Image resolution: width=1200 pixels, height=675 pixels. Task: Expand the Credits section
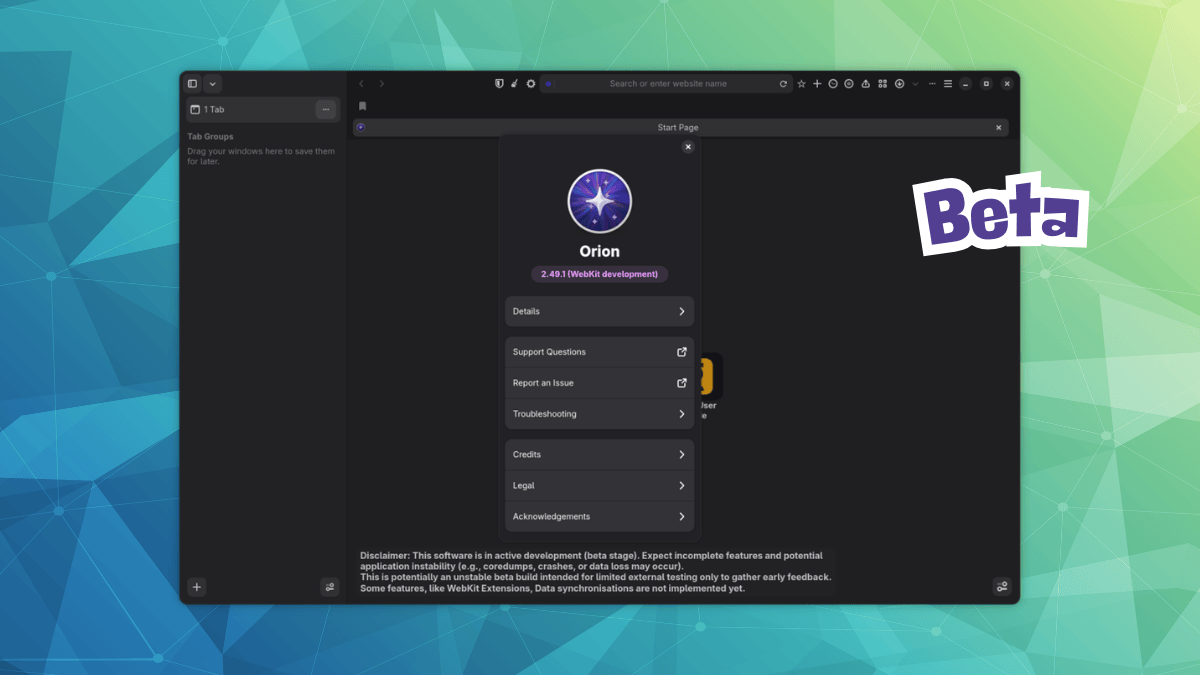[x=599, y=454]
